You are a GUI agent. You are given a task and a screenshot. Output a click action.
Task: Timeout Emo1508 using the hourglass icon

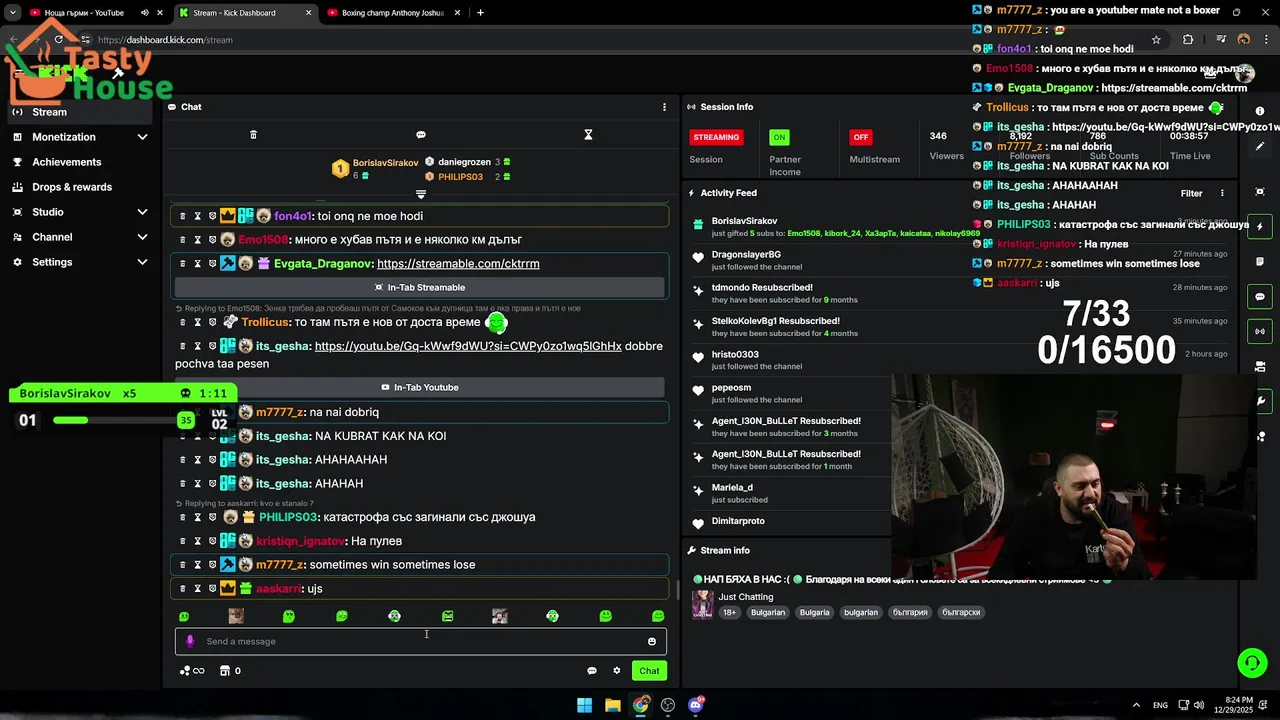pyautogui.click(x=197, y=240)
